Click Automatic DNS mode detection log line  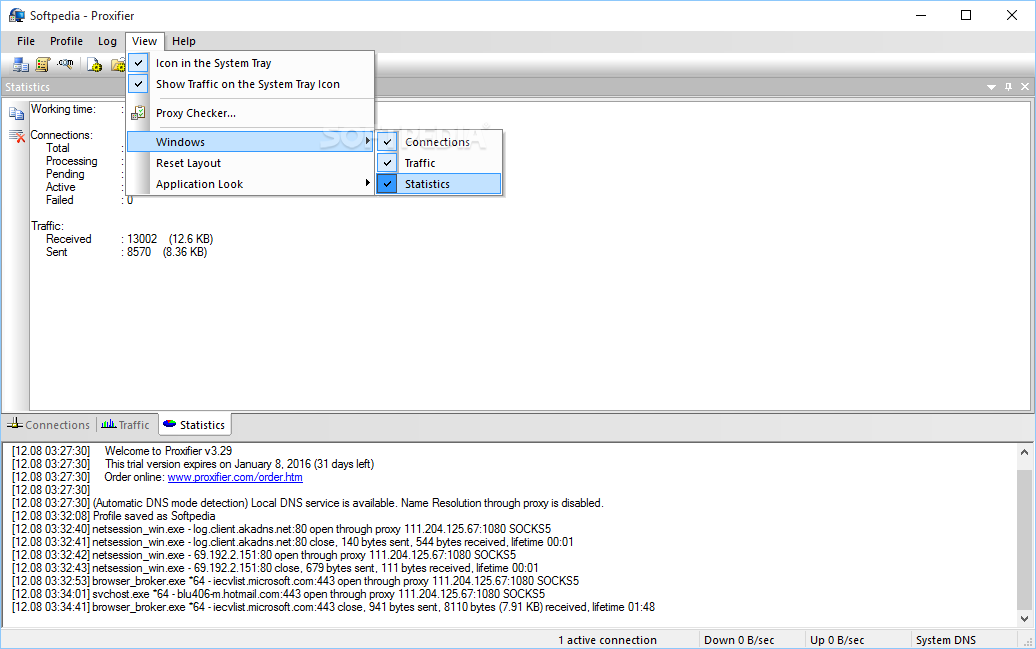pyautogui.click(x=308, y=503)
